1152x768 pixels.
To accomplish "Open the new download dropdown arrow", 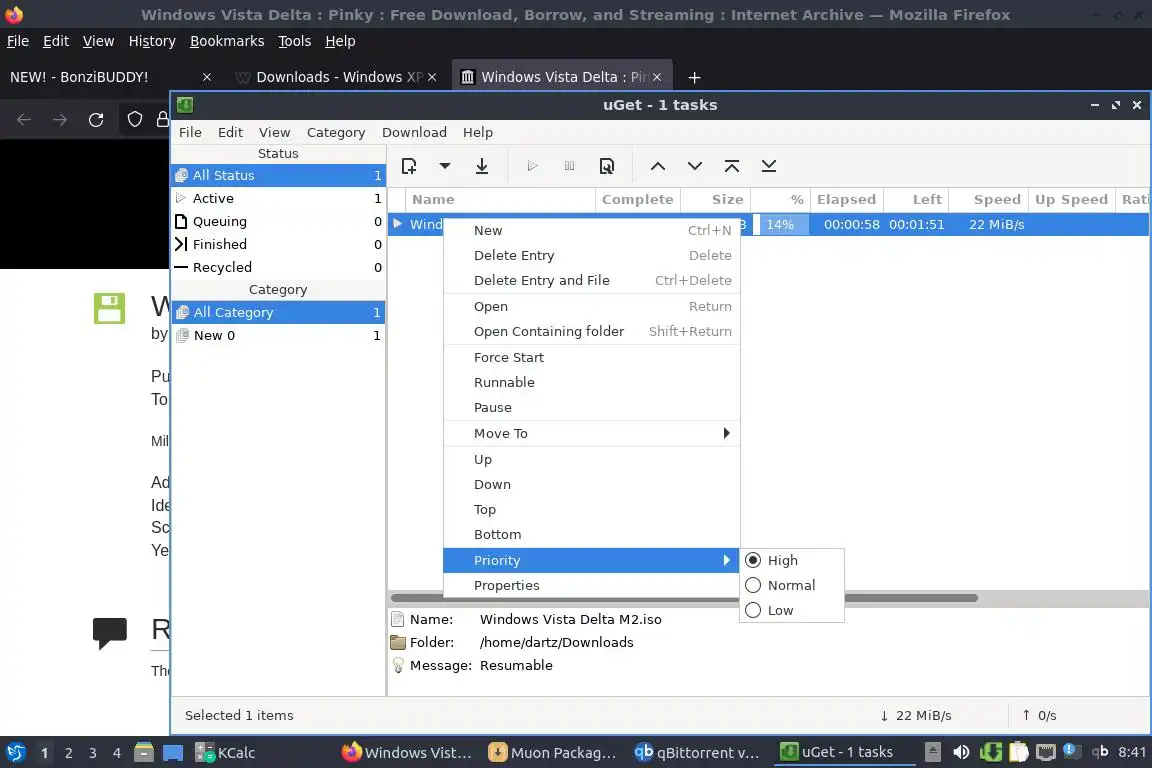I will click(x=444, y=166).
